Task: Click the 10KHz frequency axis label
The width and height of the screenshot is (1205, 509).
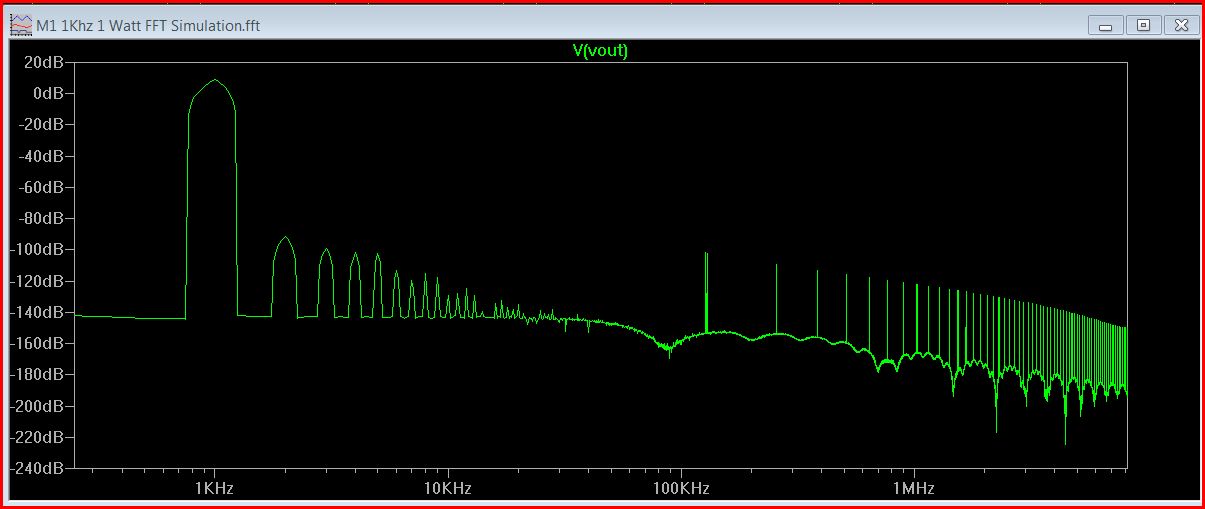Action: pos(448,488)
